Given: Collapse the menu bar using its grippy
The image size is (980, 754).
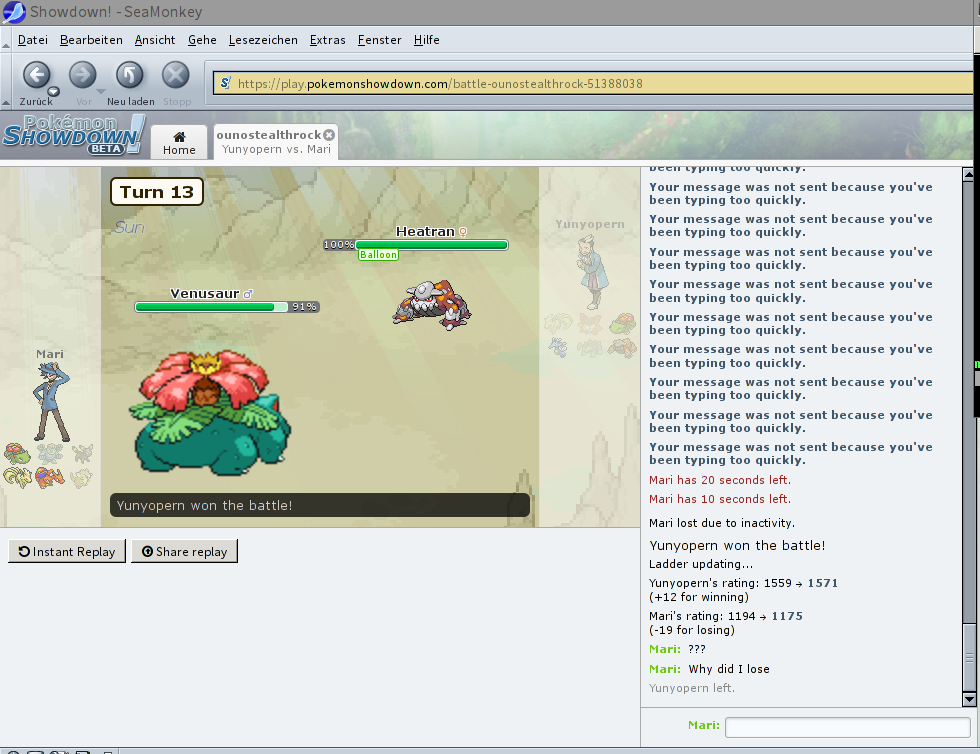Looking at the screenshot, I should 6,40.
